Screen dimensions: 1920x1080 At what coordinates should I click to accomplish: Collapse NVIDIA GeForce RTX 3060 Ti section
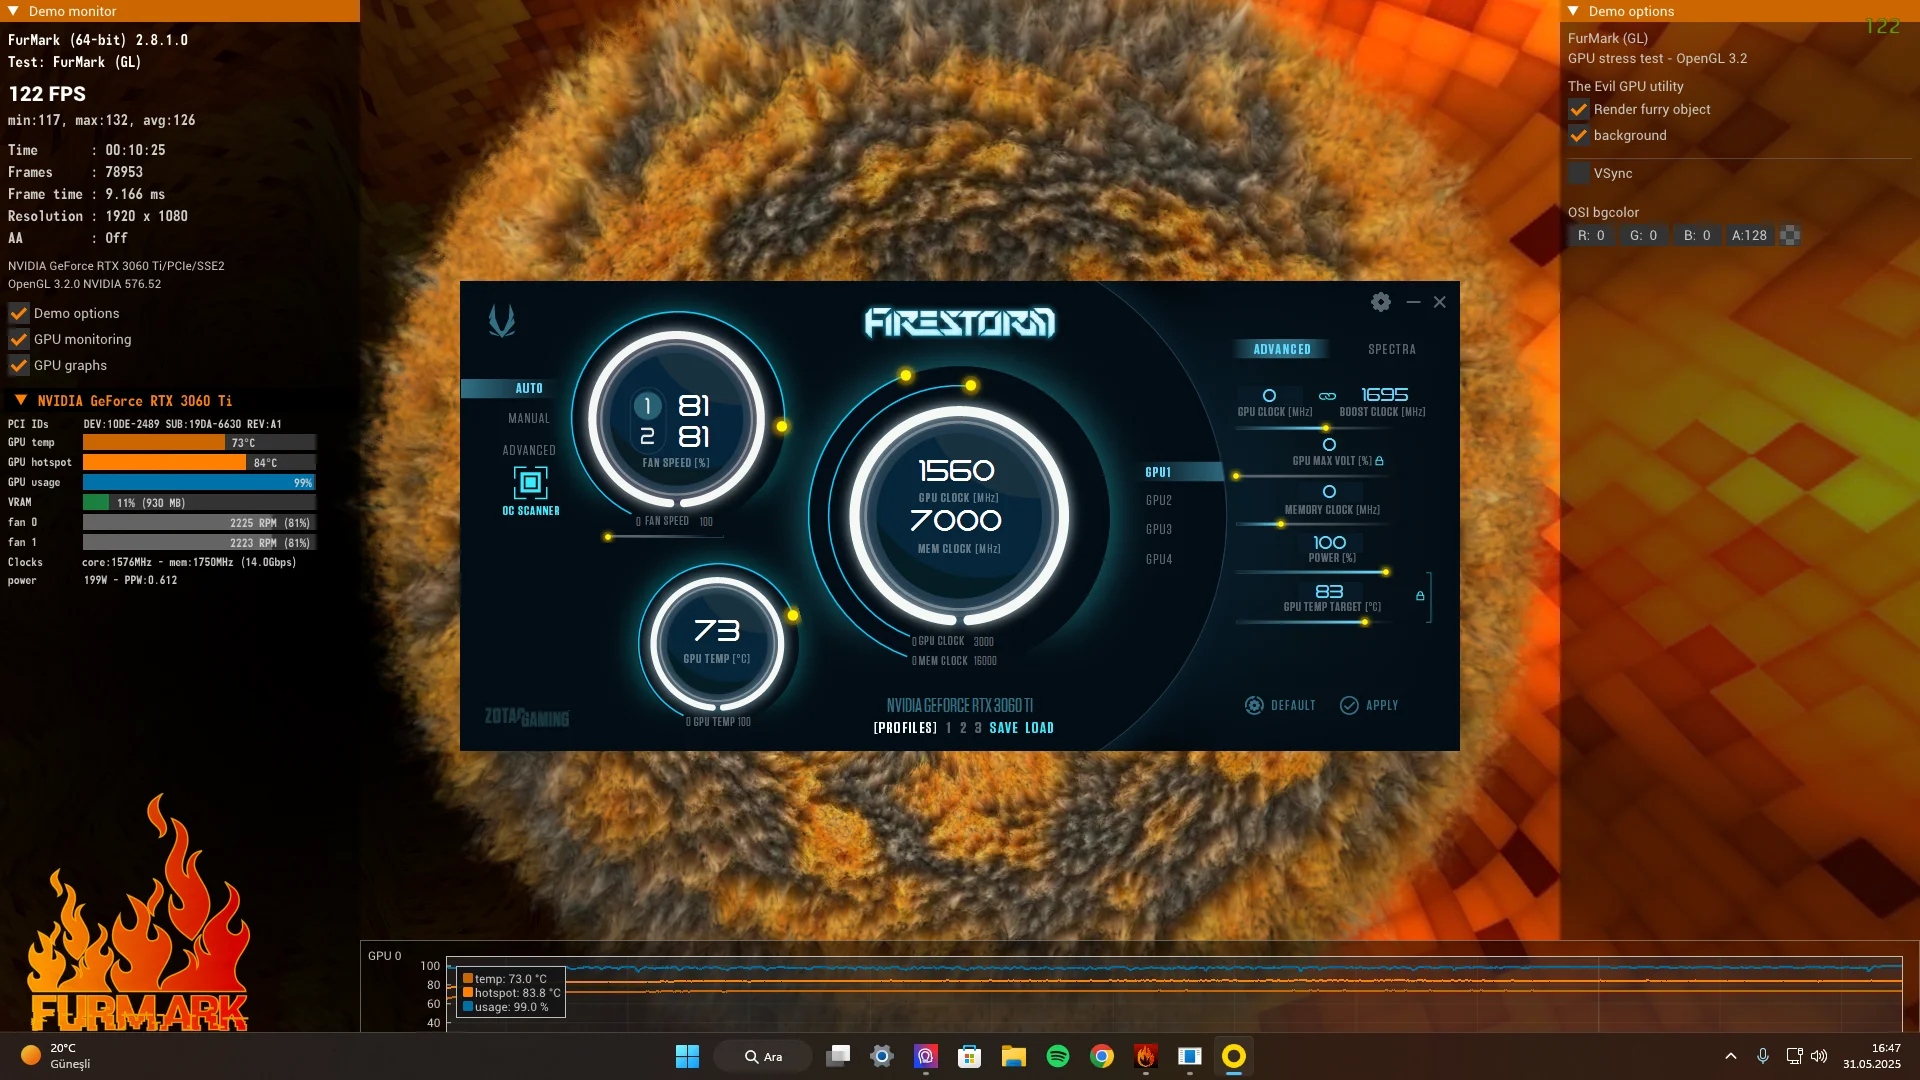tap(21, 400)
